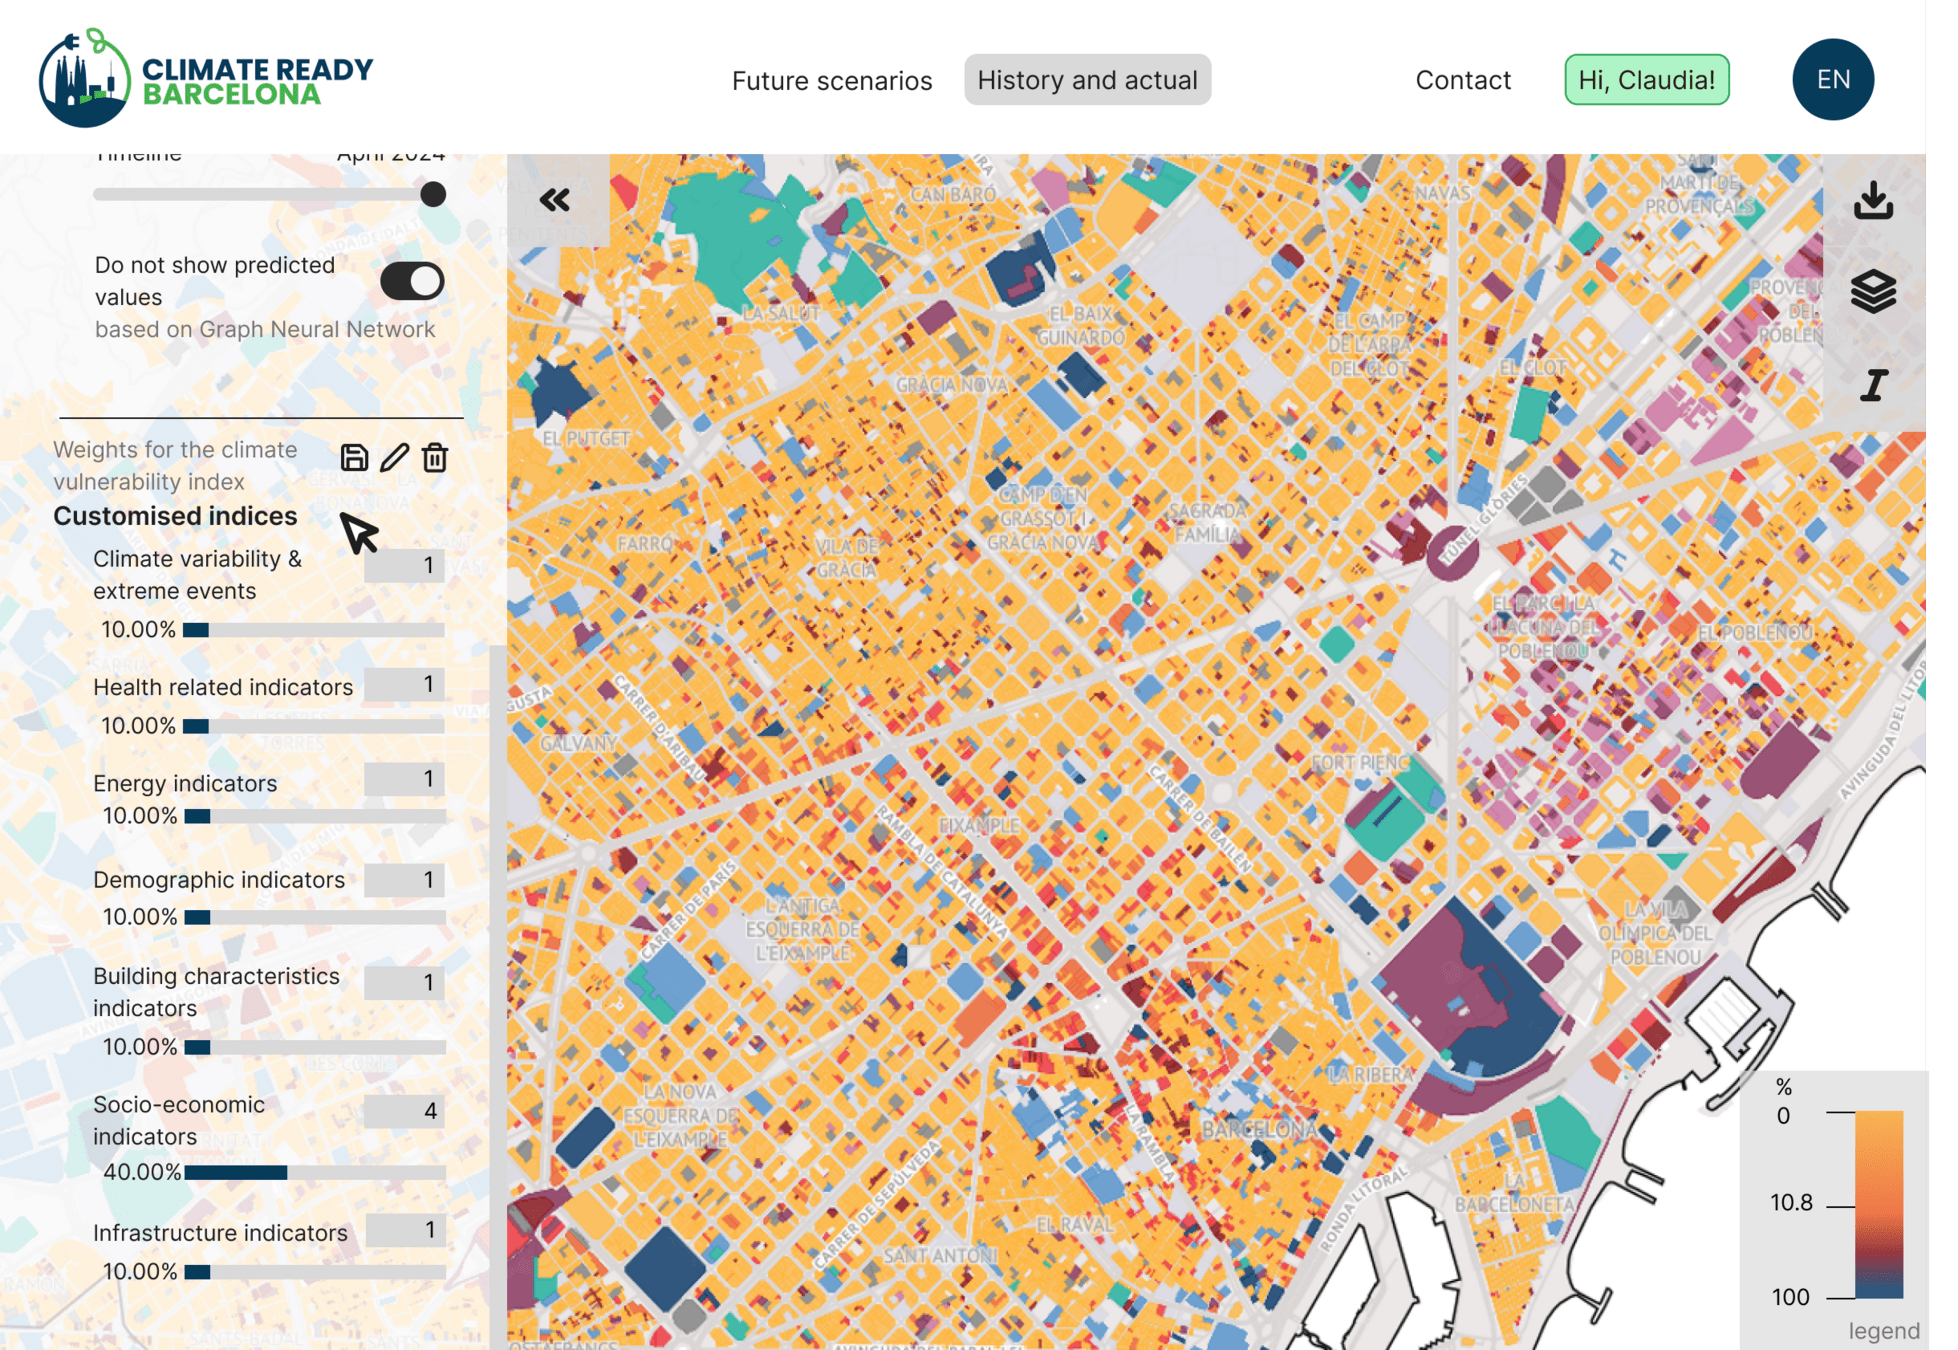Click the 'Hi, Claudia!' user button
This screenshot has height=1350, width=1958.
click(x=1646, y=80)
